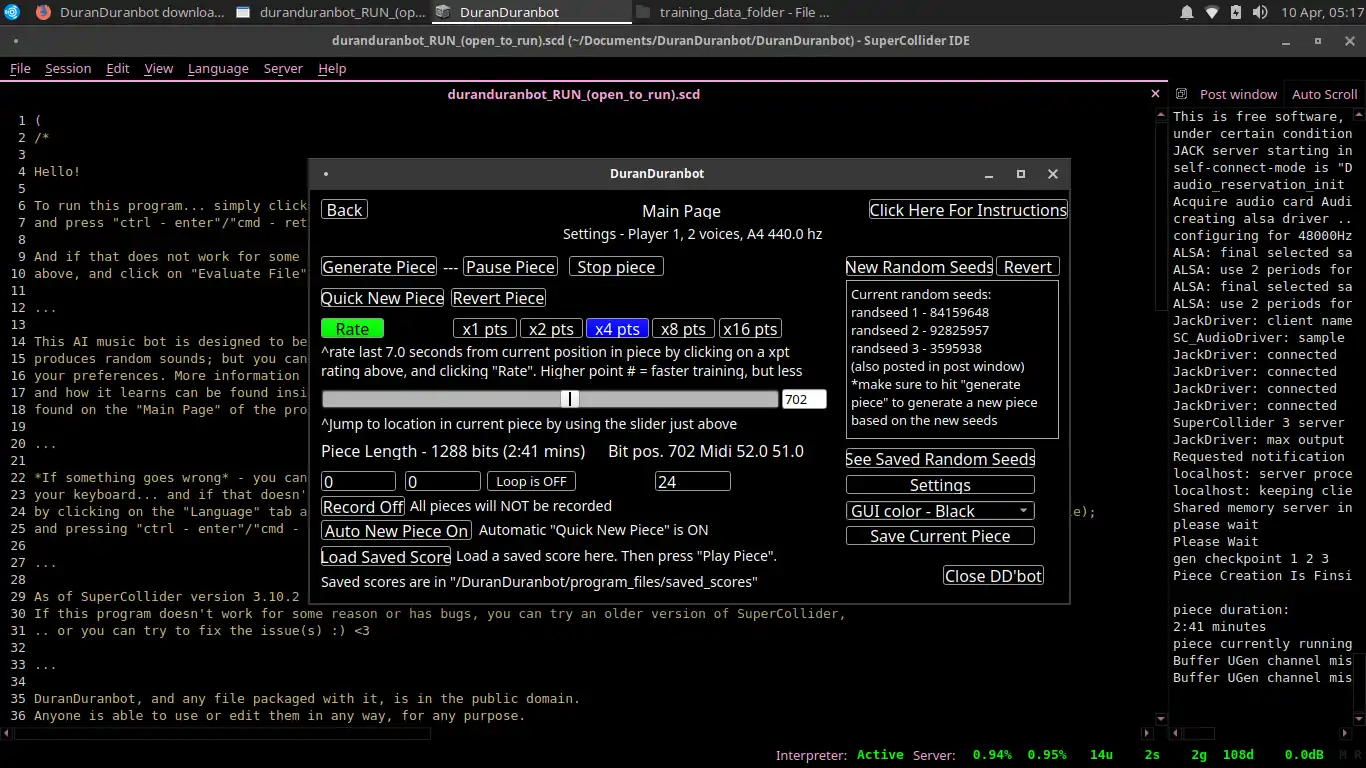This screenshot has height=768, width=1366.
Task: Toggle the Record Off button
Action: tap(363, 507)
